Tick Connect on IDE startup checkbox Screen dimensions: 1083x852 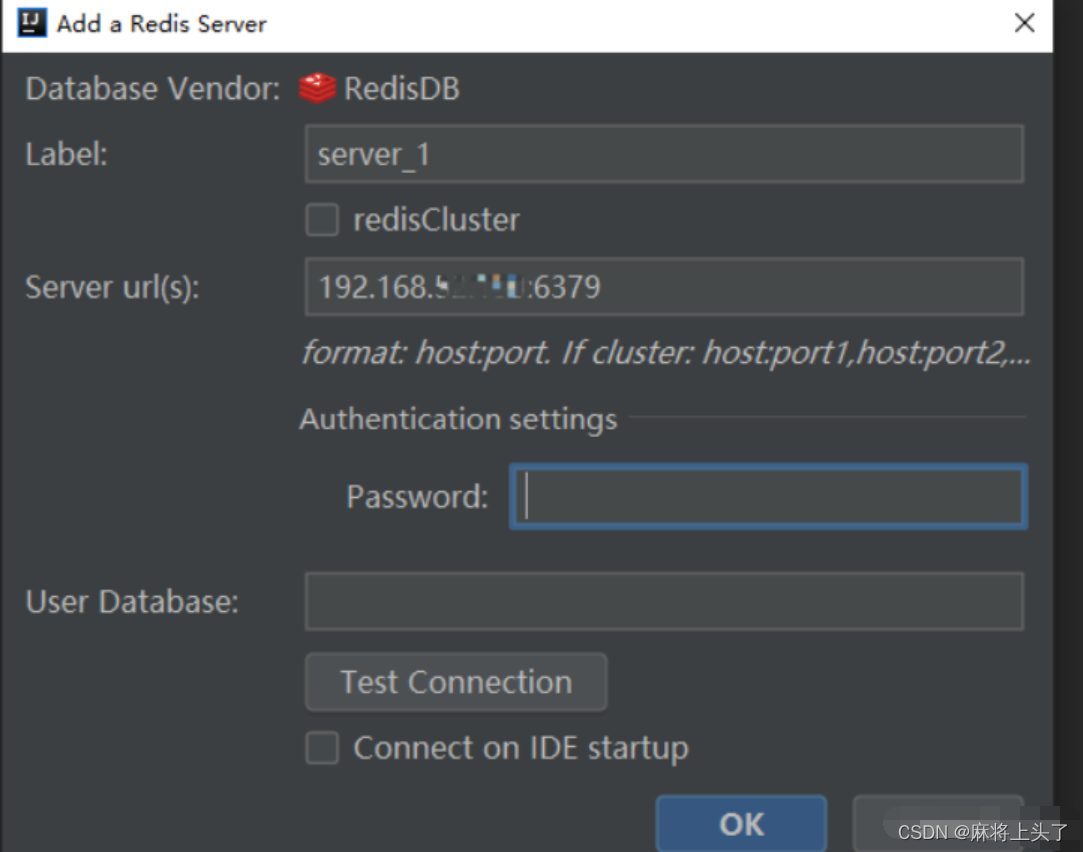click(x=322, y=748)
